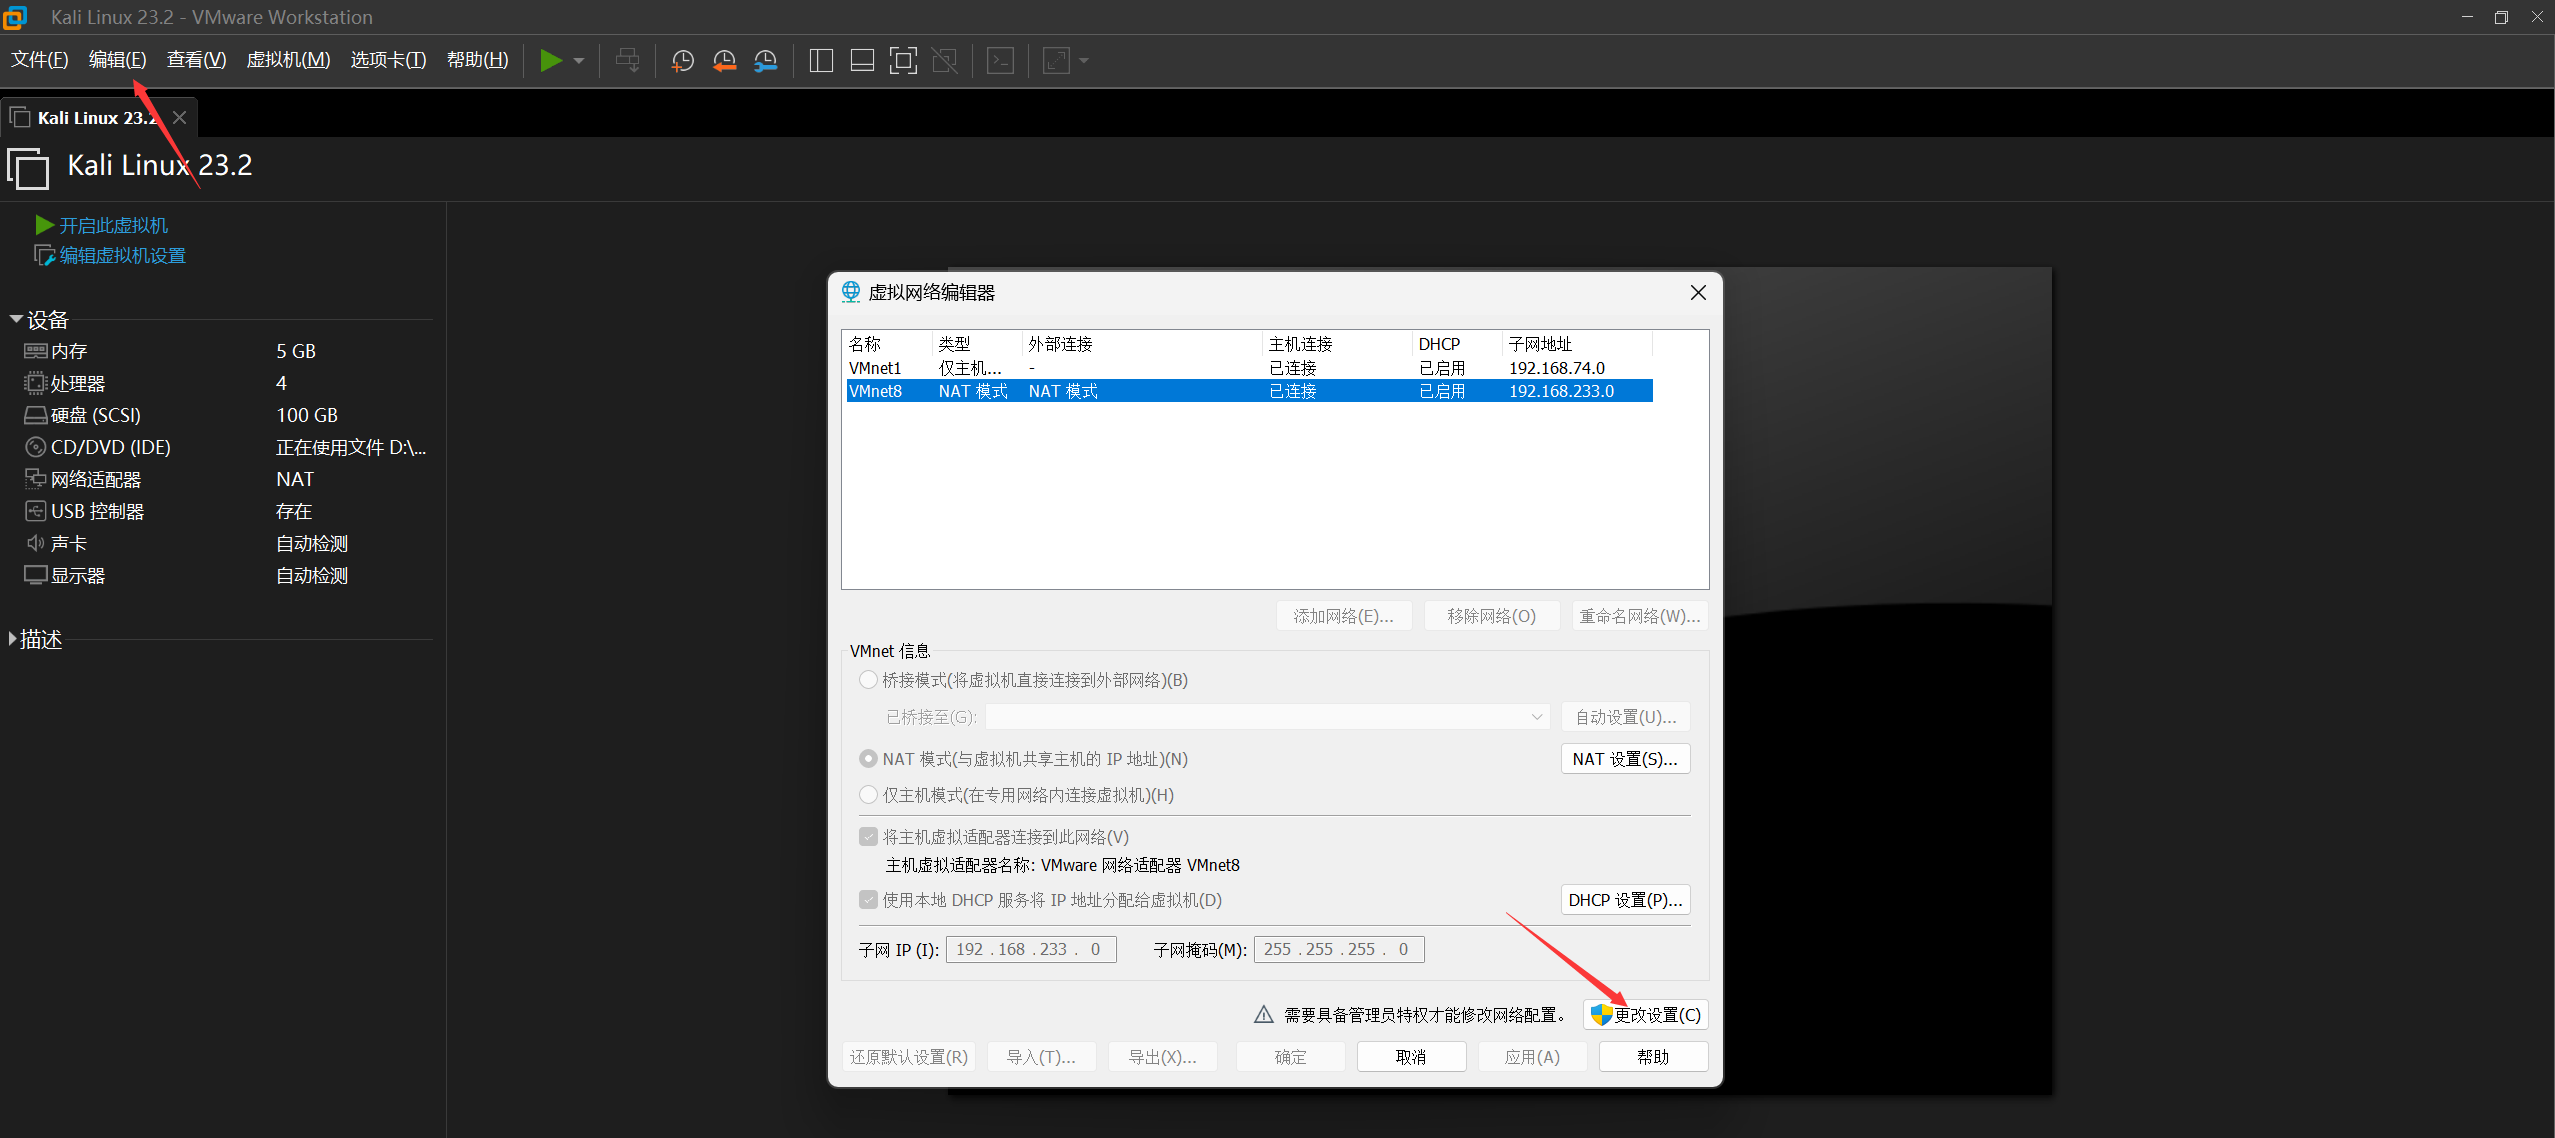This screenshot has width=2555, height=1138.
Task: Open power options dropdown beside play button
Action: [579, 61]
